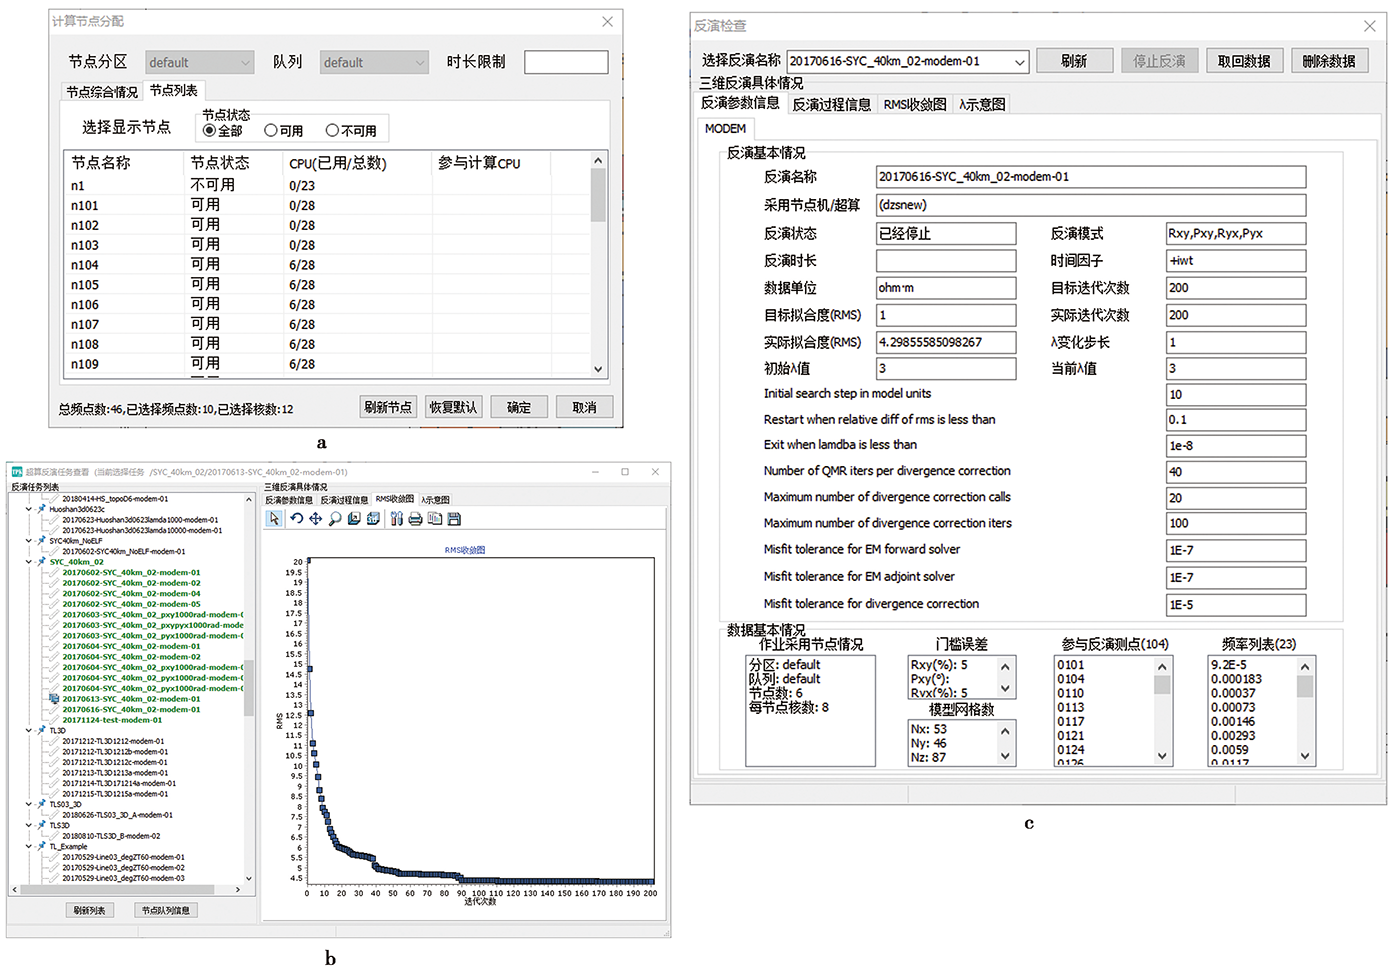The image size is (1400, 974).
Task: Click the print chart icon
Action: 415,518
